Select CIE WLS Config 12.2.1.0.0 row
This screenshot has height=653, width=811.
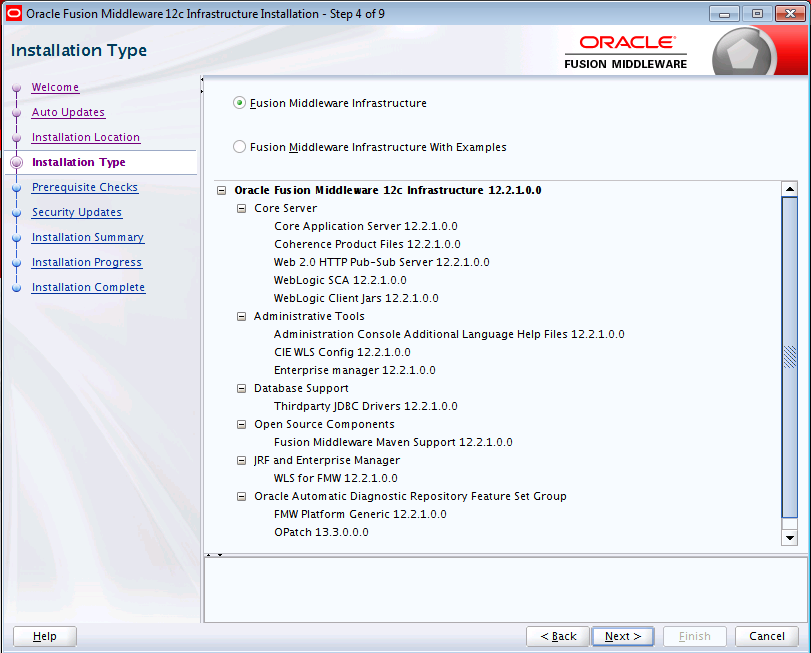coord(342,352)
